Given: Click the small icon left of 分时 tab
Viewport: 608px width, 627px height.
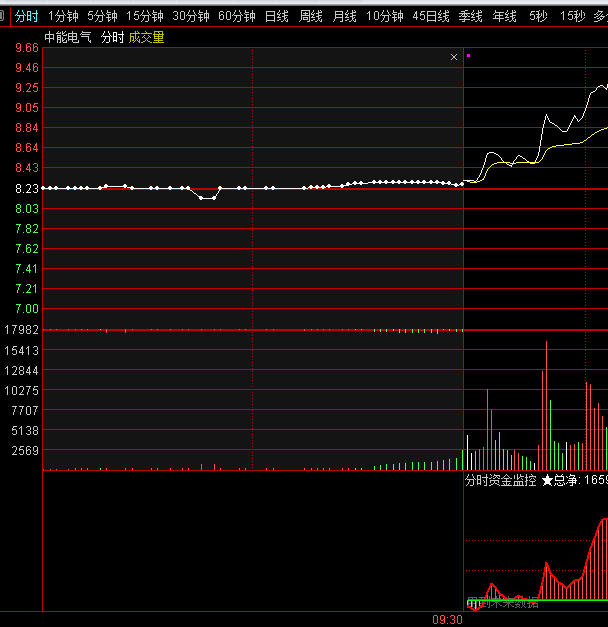Looking at the screenshot, I should pyautogui.click(x=3, y=16).
